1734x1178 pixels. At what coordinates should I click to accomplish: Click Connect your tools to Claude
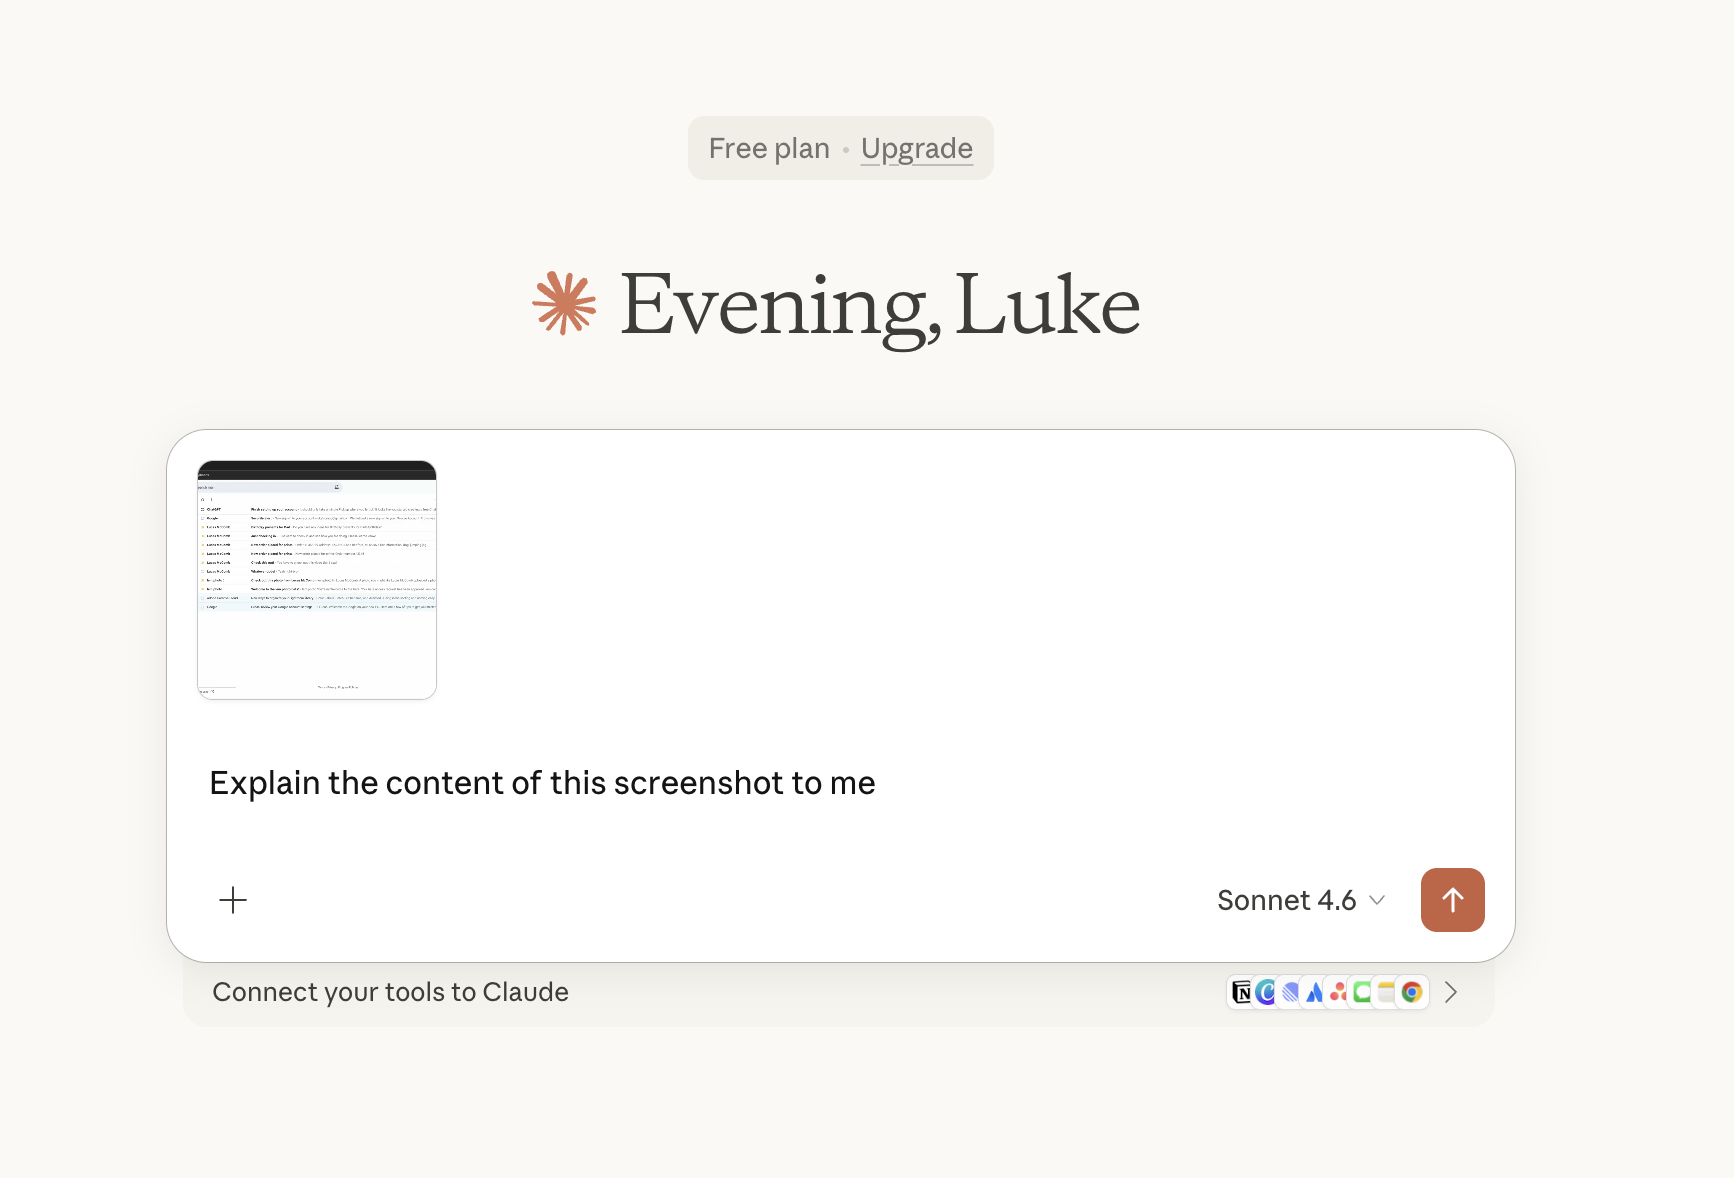(390, 992)
